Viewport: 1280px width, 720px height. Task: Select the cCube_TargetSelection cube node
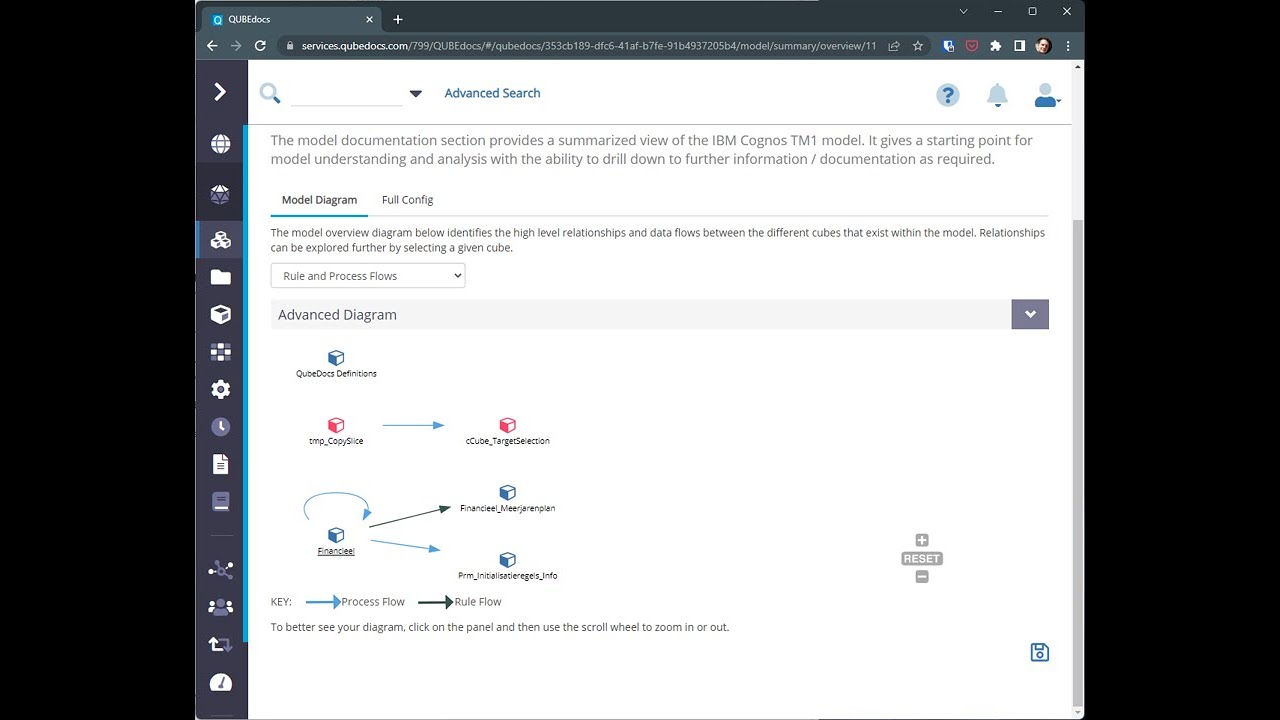click(x=507, y=425)
